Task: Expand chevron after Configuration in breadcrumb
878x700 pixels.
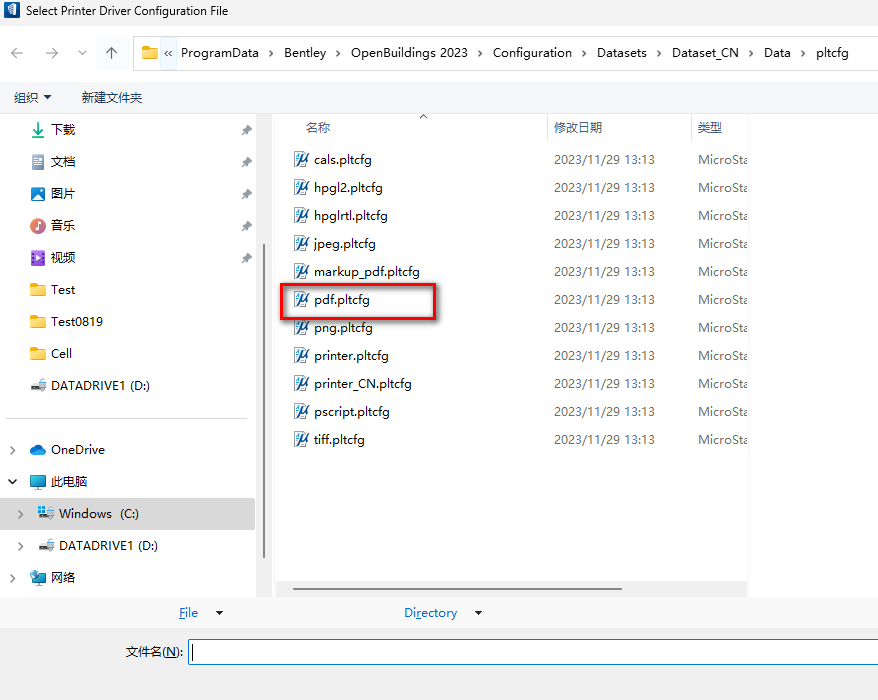Action: pyautogui.click(x=584, y=53)
